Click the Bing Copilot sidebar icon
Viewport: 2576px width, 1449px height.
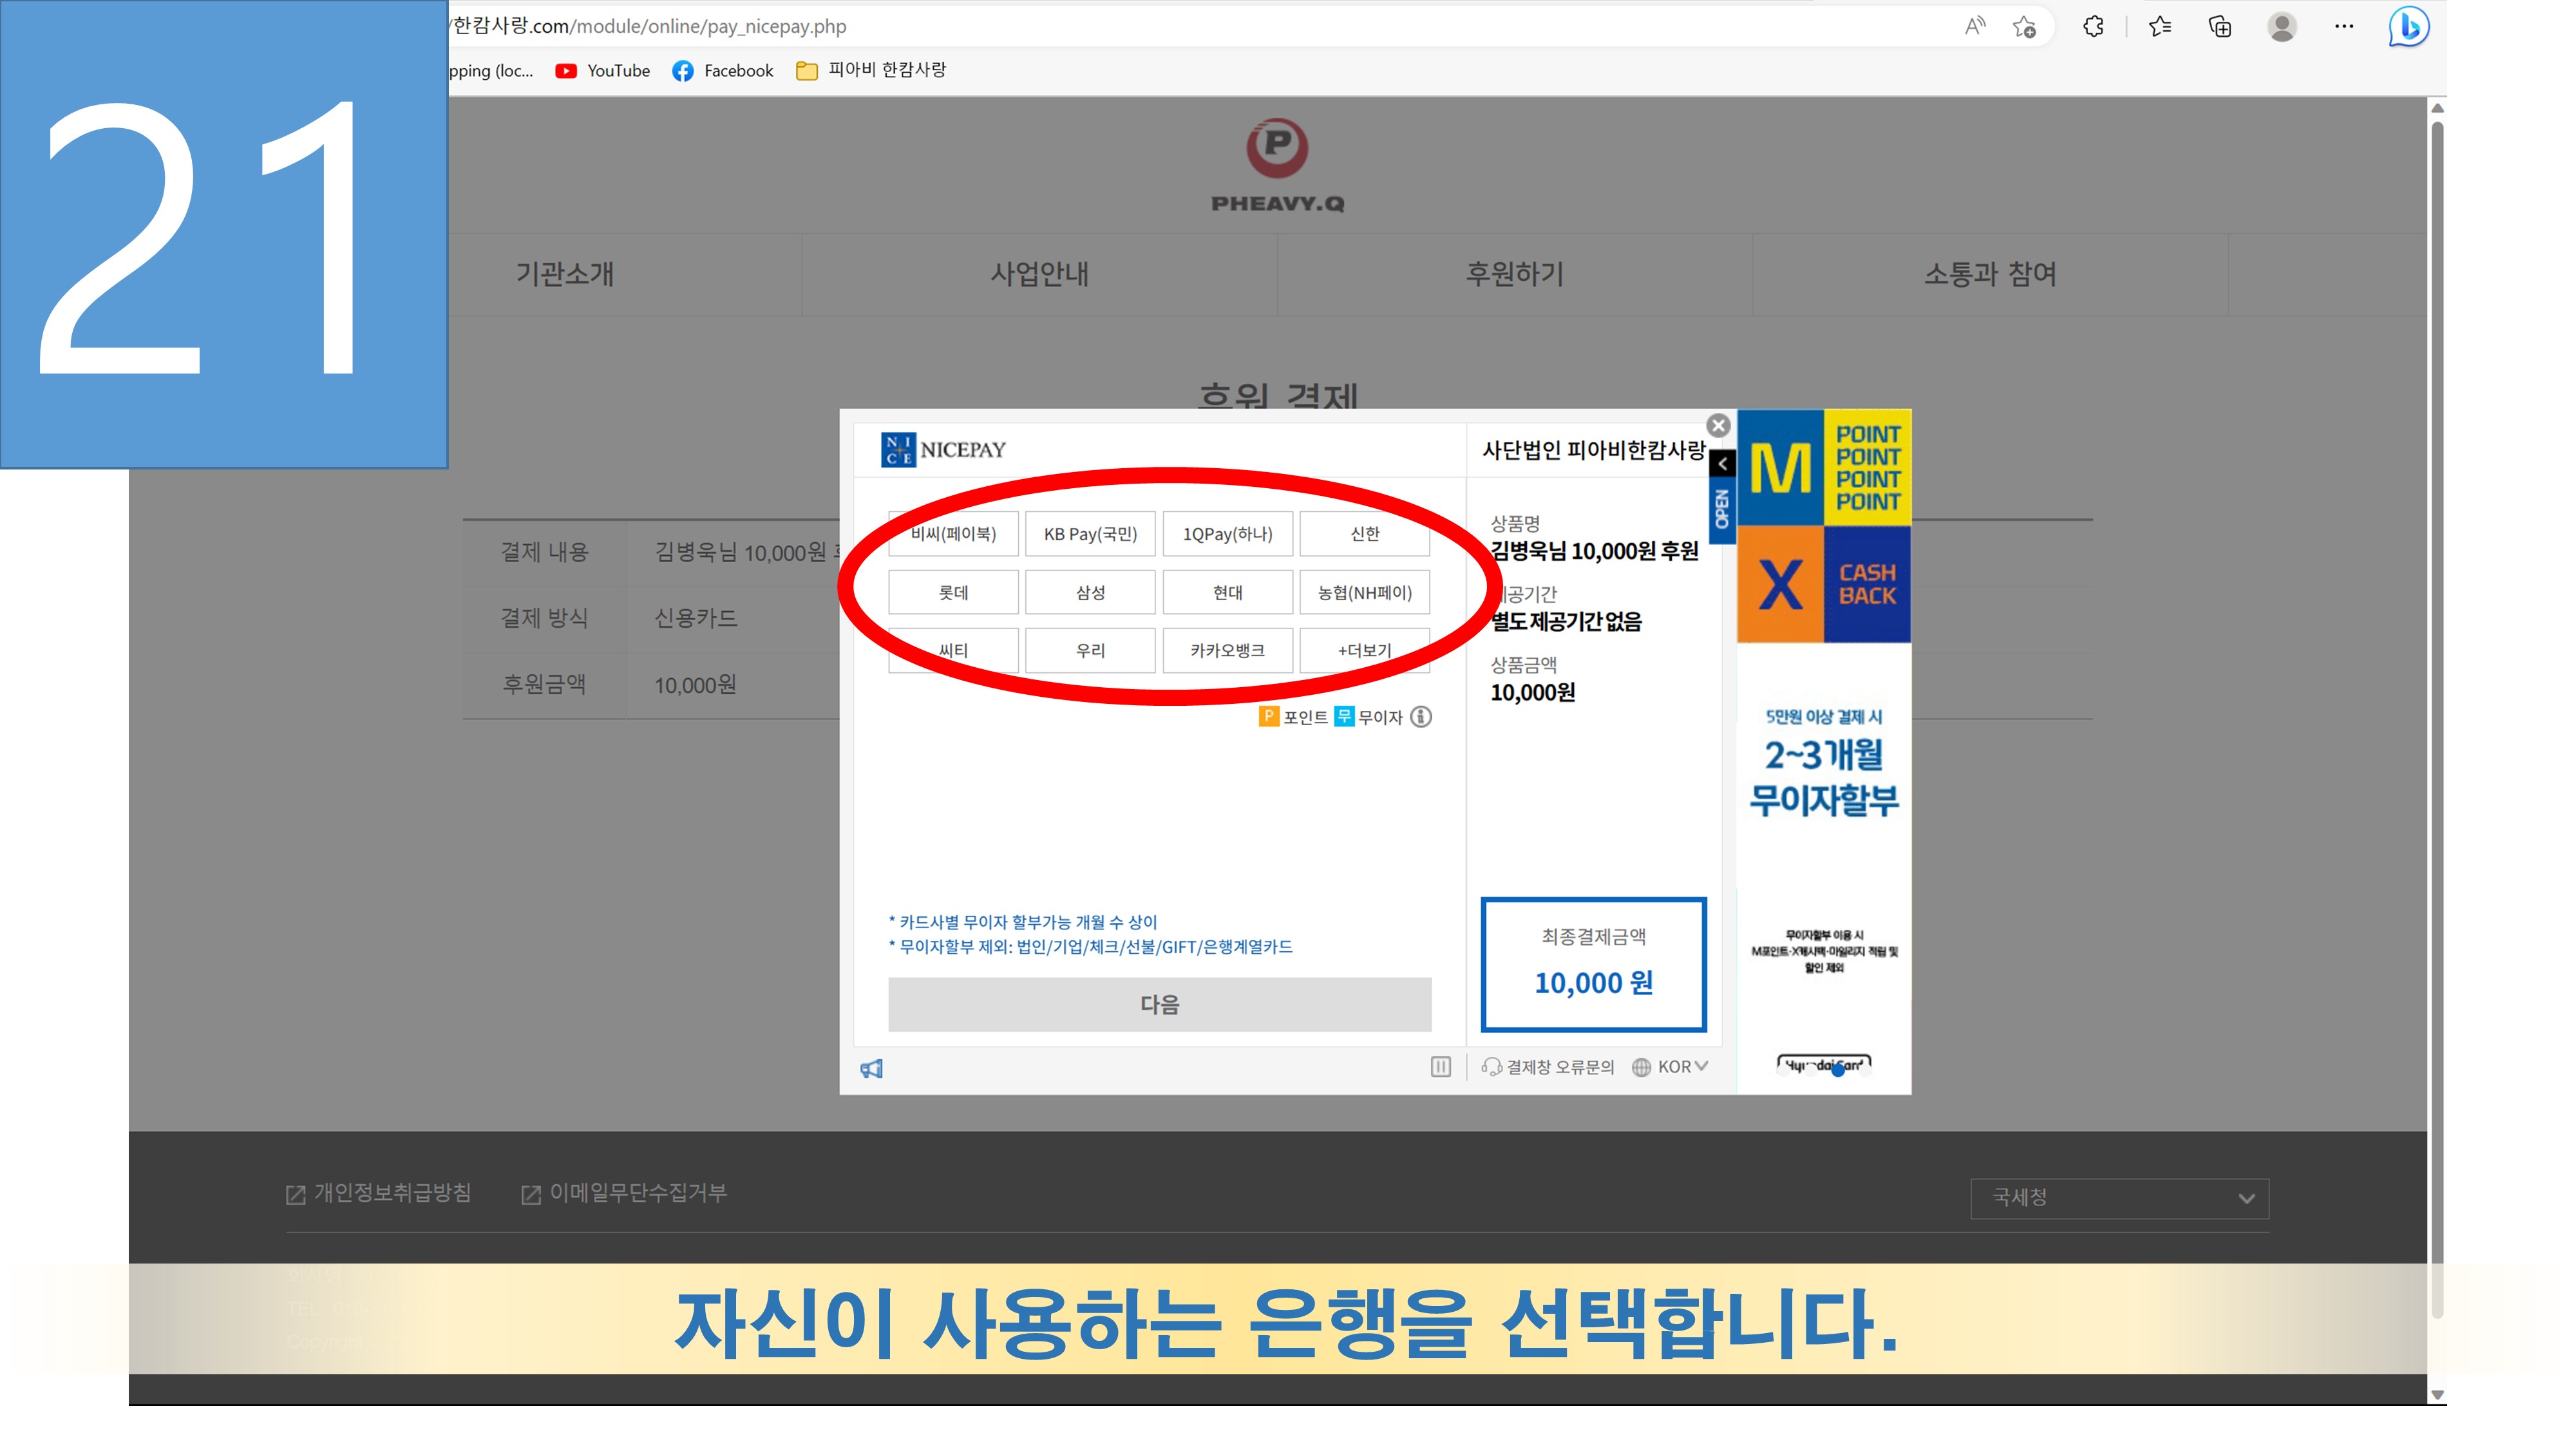pyautogui.click(x=2408, y=27)
